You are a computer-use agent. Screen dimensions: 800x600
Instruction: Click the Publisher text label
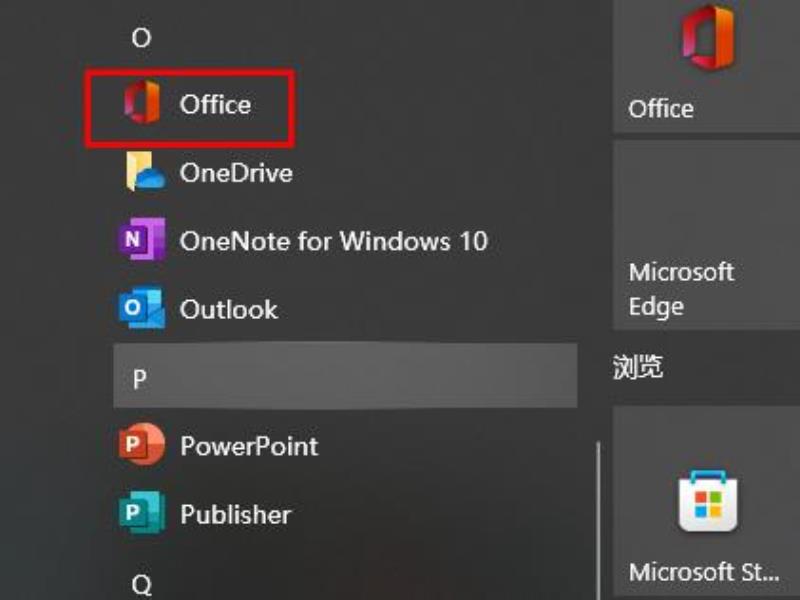pyautogui.click(x=235, y=514)
